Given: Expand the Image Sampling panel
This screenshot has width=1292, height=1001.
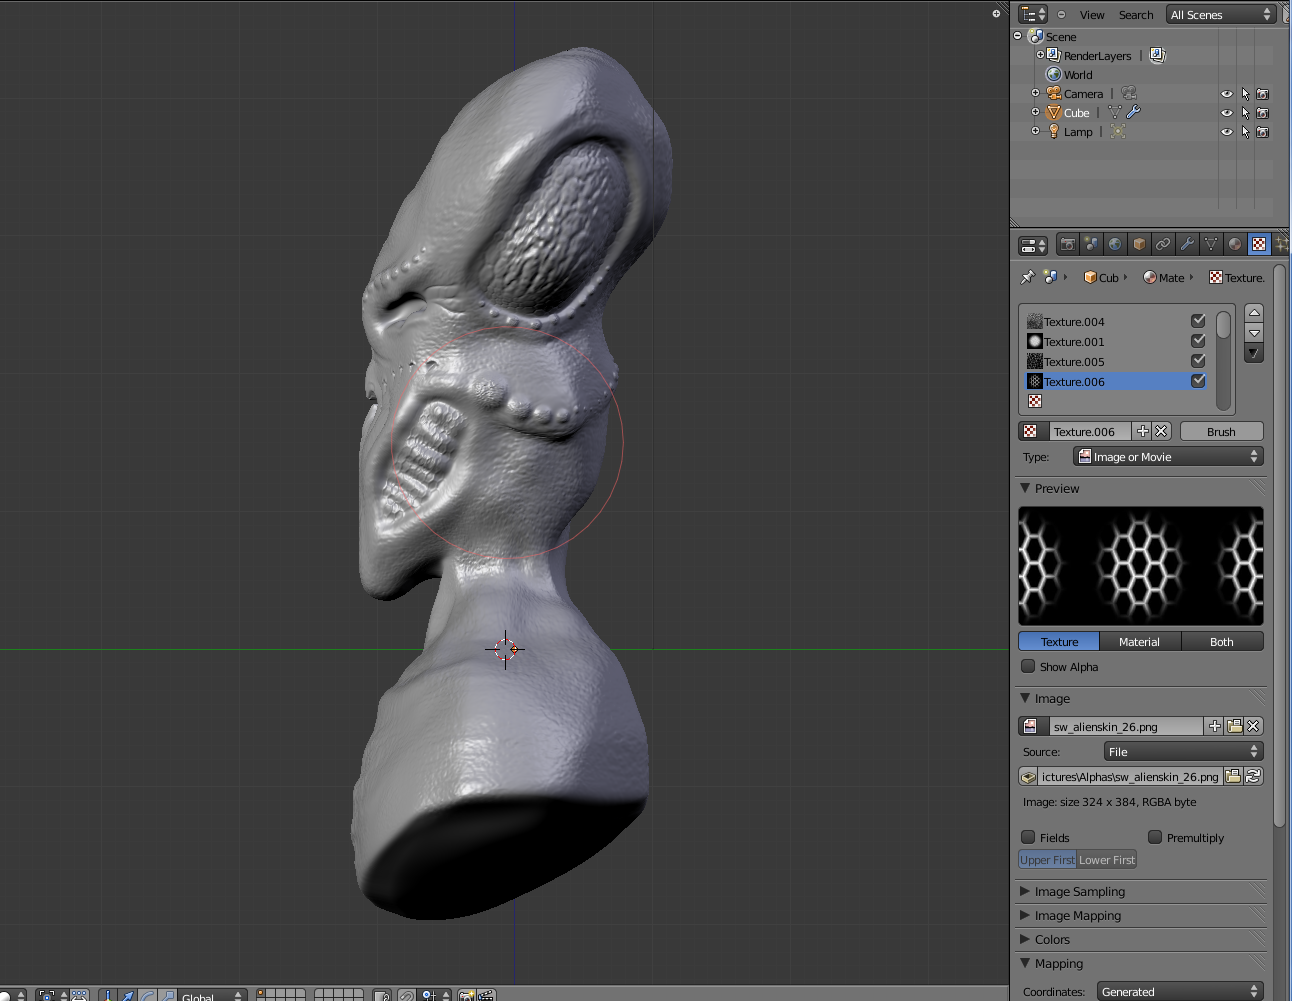Looking at the screenshot, I should [x=1025, y=891].
